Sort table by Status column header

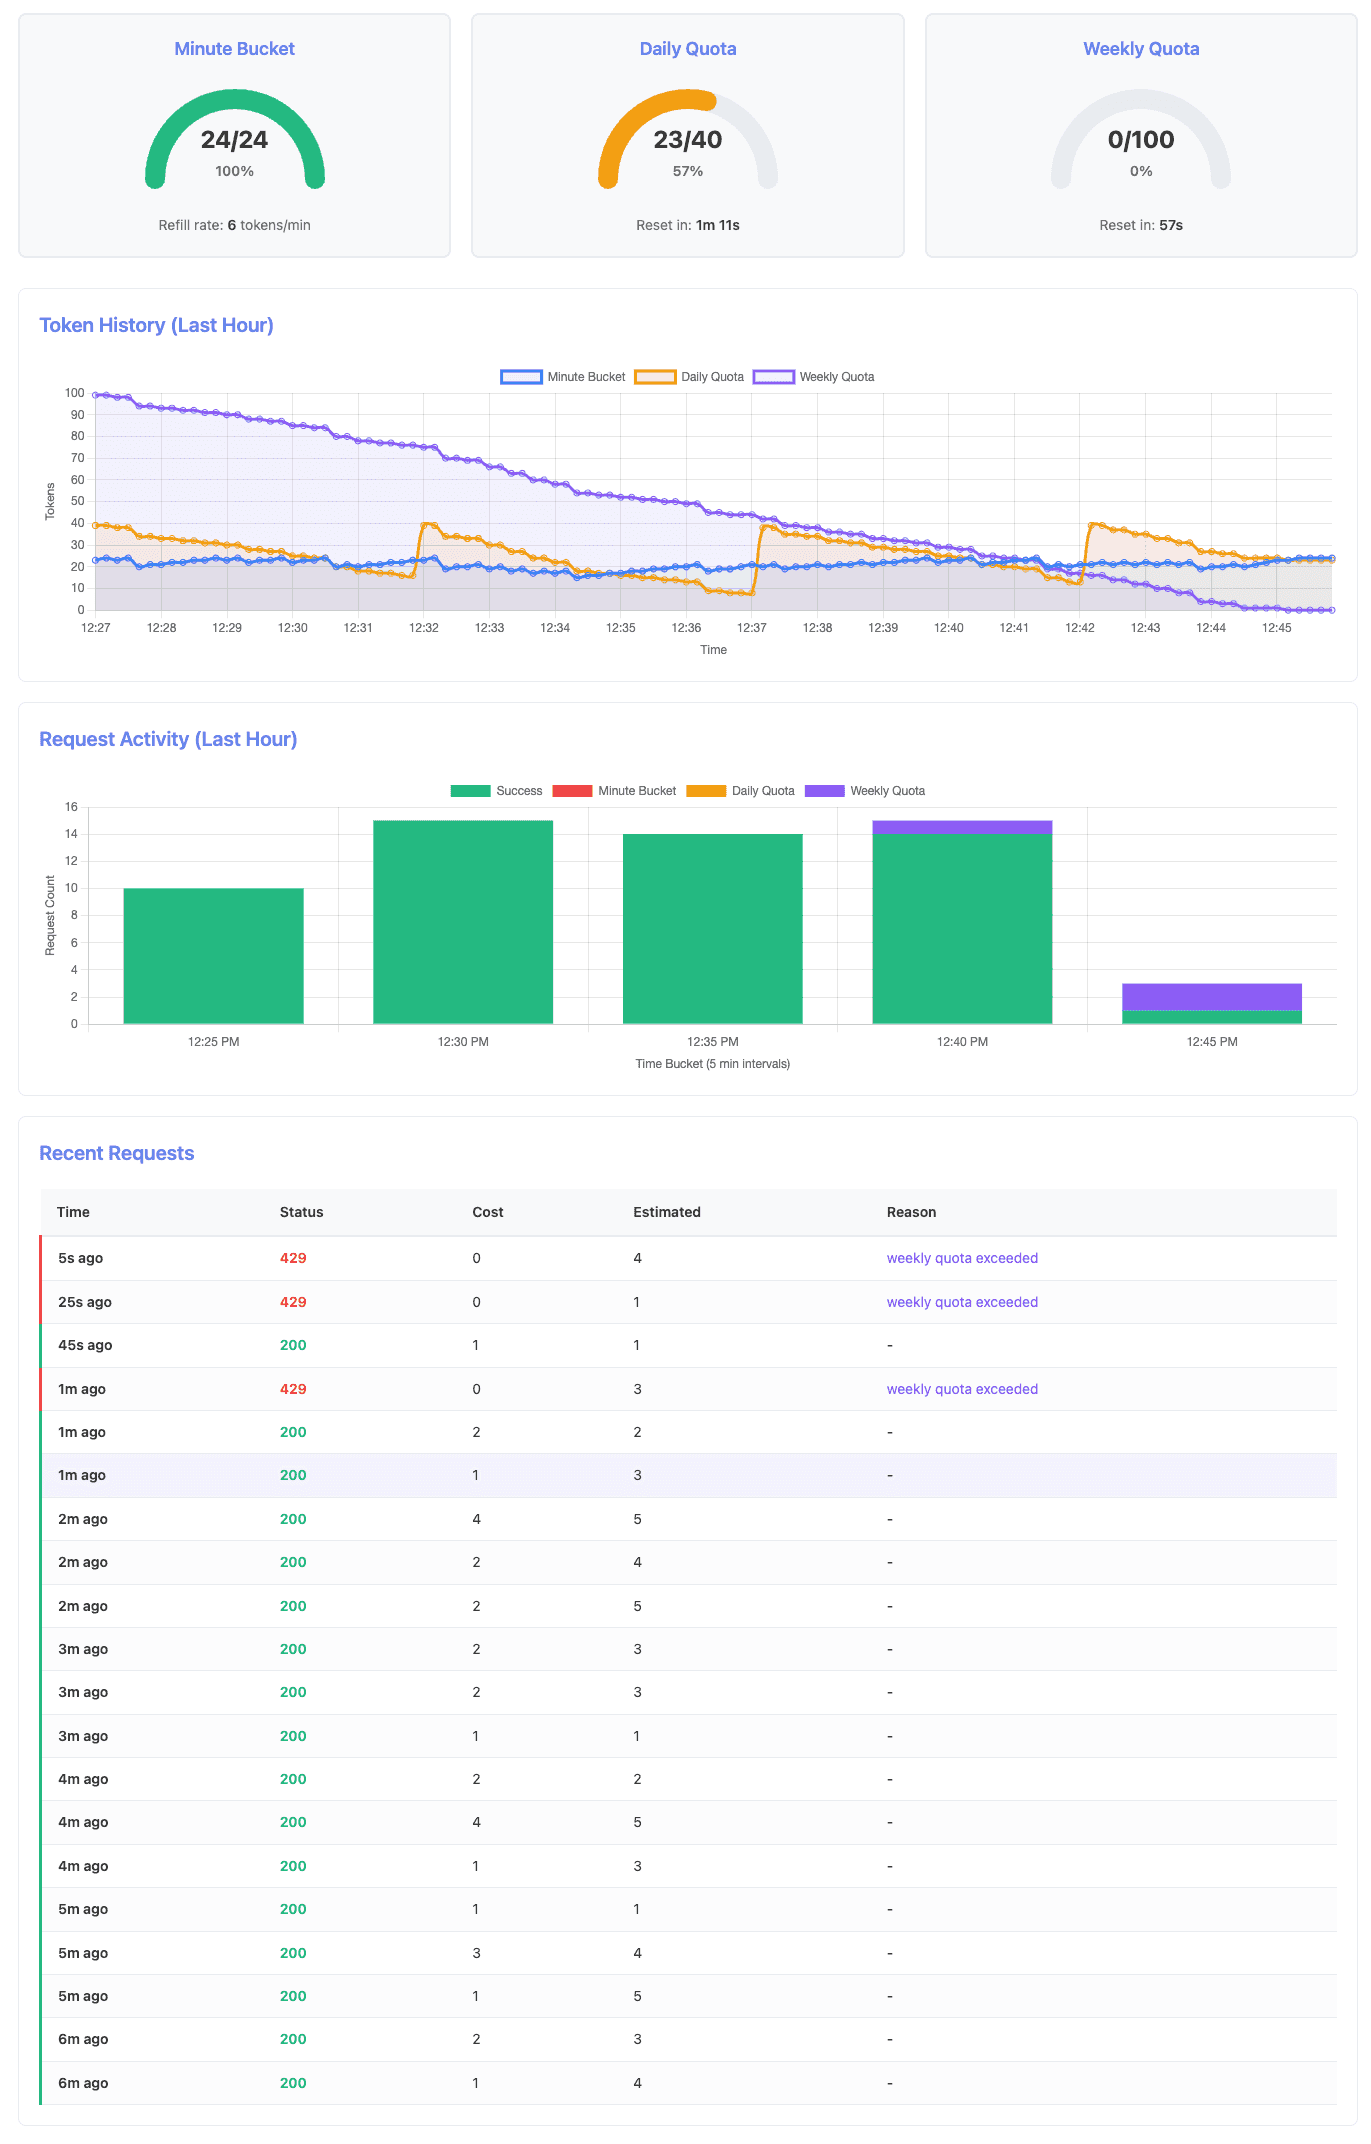301,1212
